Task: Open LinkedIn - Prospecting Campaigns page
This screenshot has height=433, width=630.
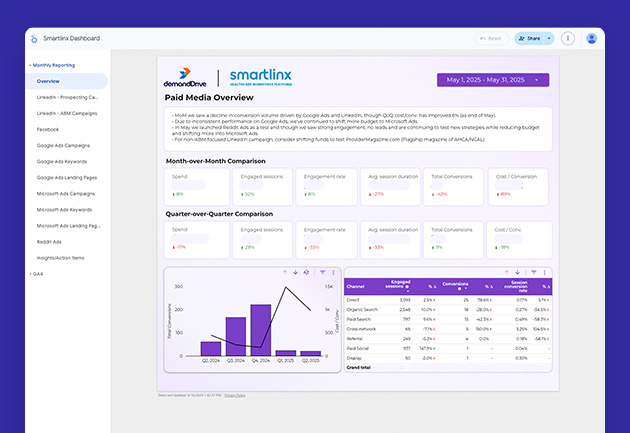Action: click(x=67, y=97)
